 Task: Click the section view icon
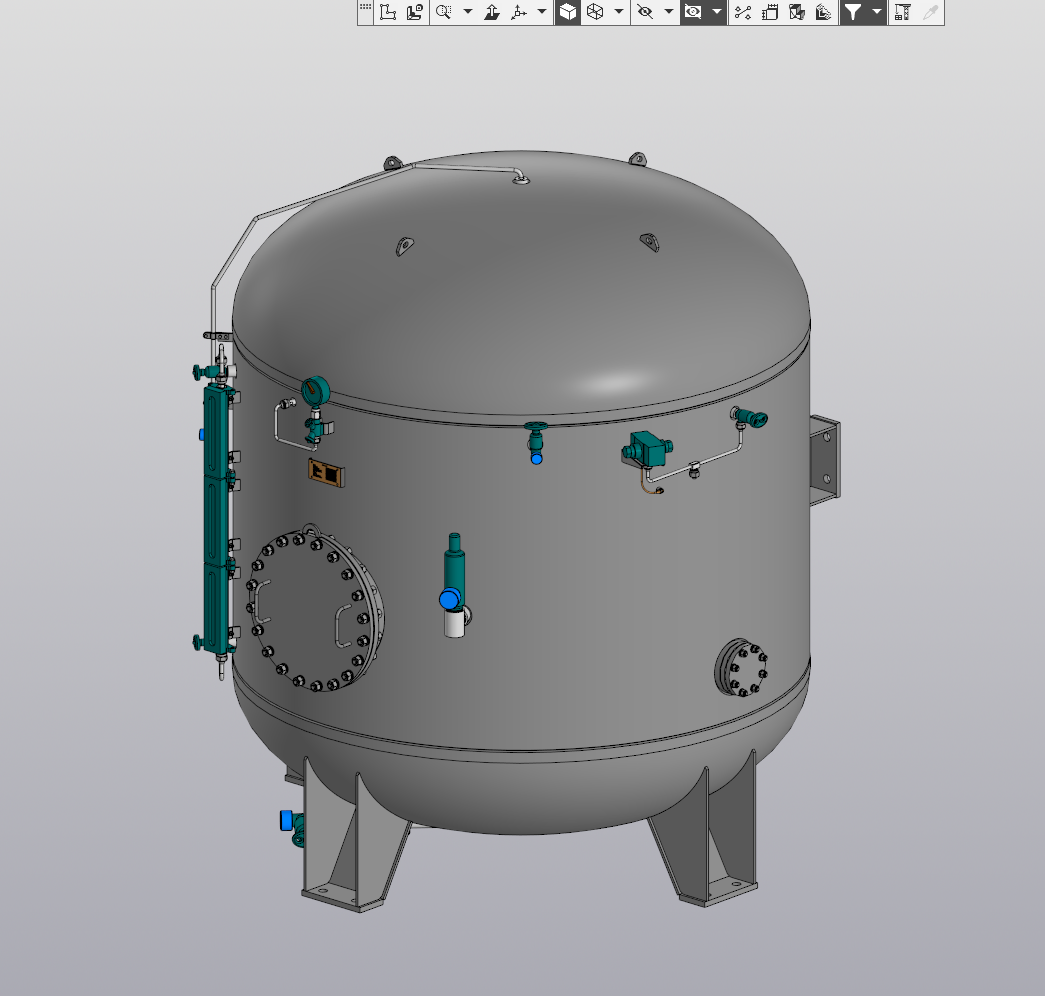tap(797, 12)
